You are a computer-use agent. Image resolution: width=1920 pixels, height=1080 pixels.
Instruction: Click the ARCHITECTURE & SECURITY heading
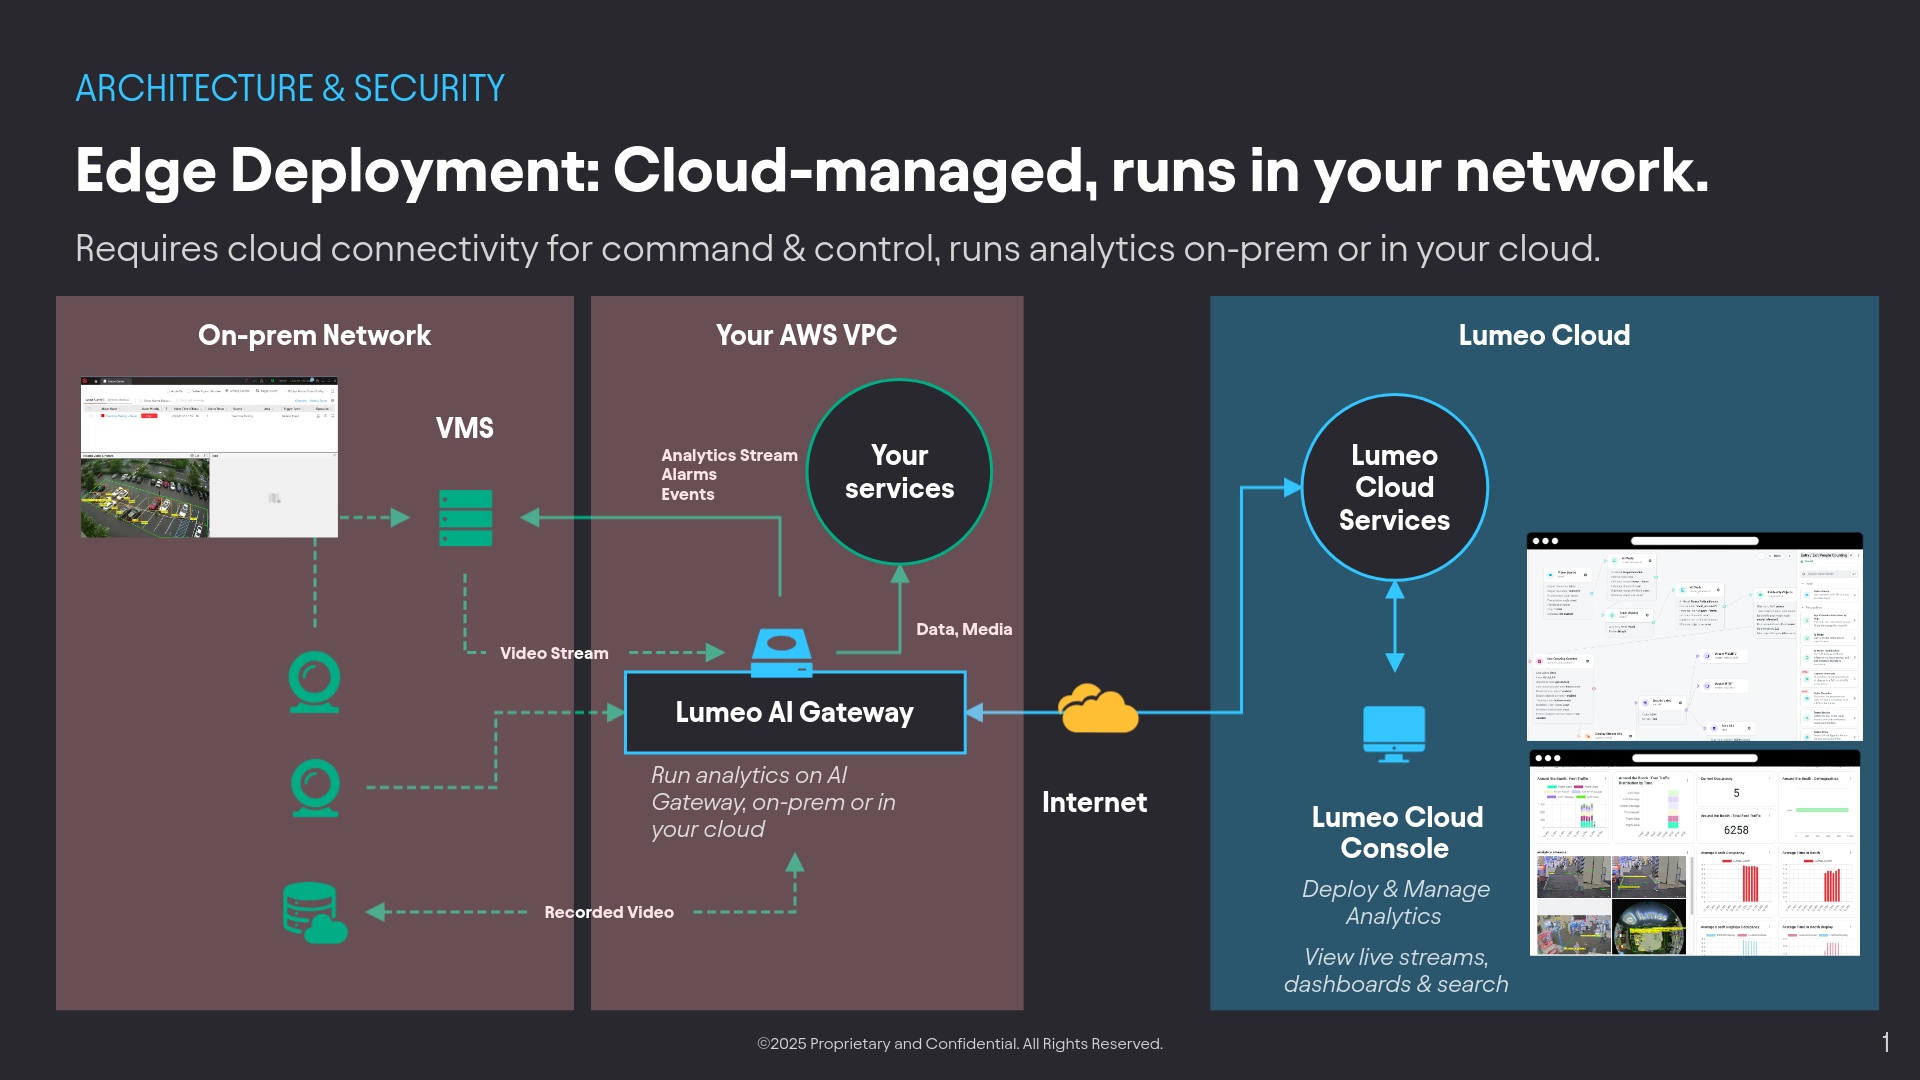coord(290,88)
